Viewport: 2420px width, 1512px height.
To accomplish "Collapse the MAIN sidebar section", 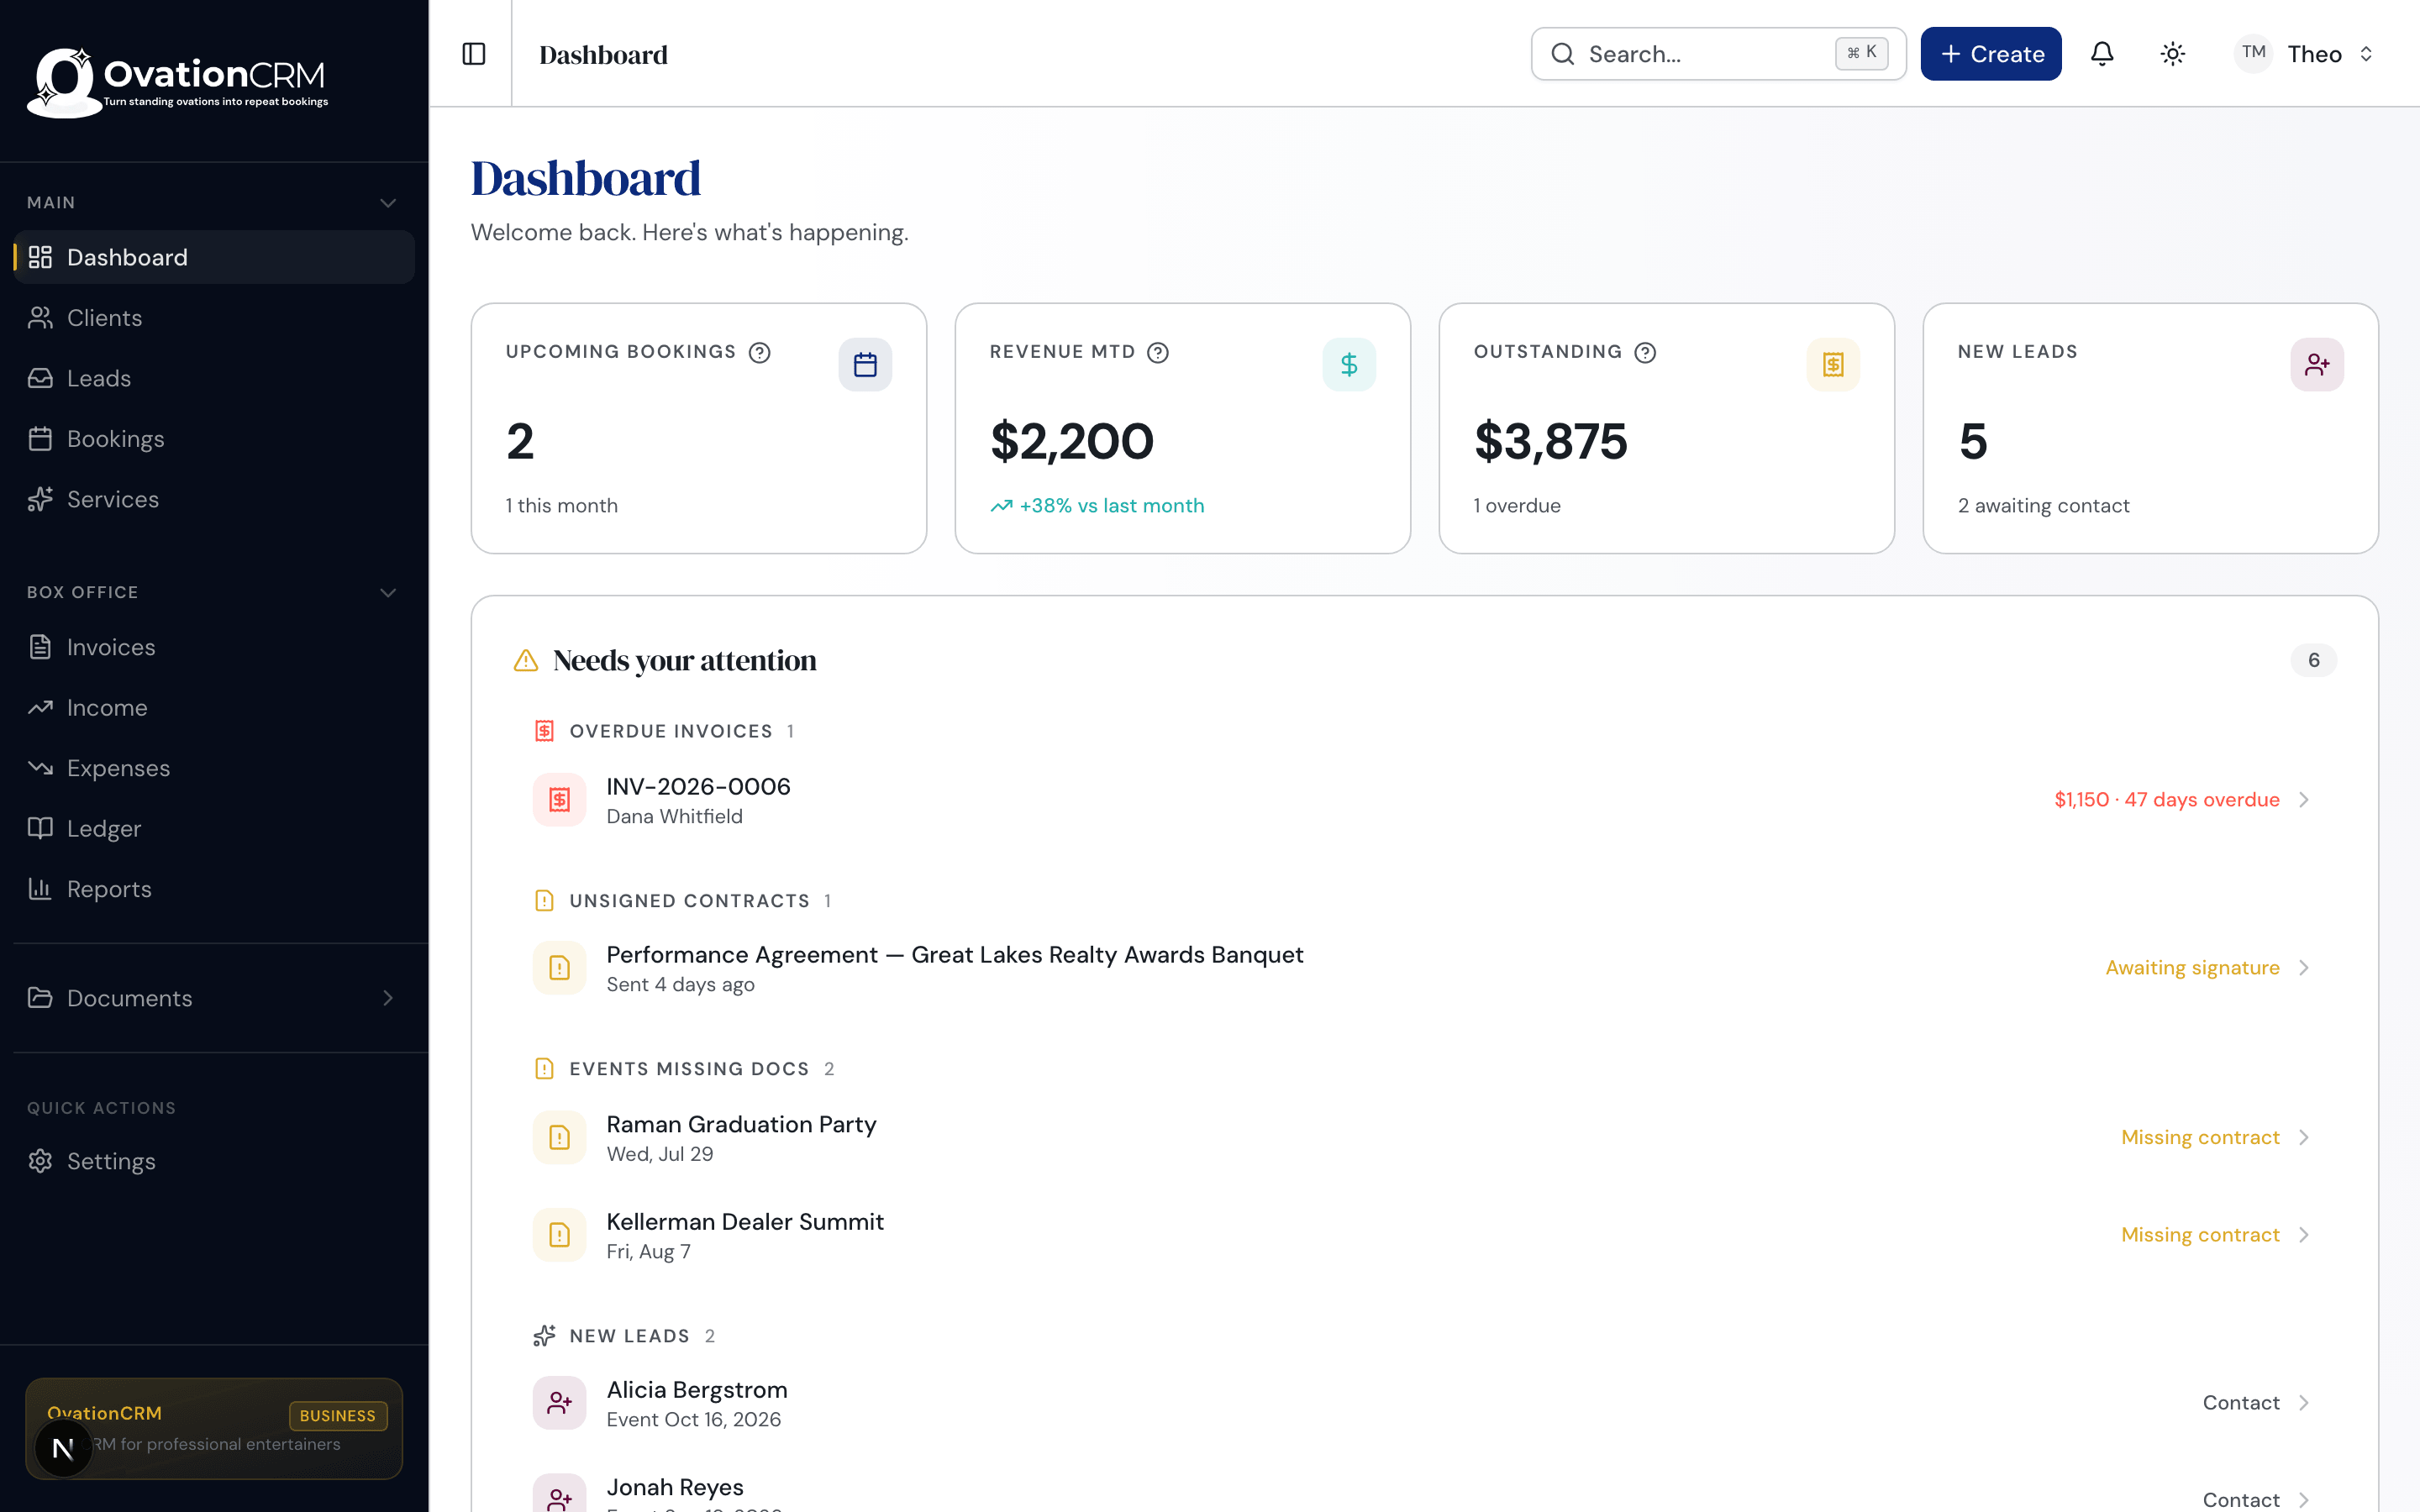I will 388,203.
